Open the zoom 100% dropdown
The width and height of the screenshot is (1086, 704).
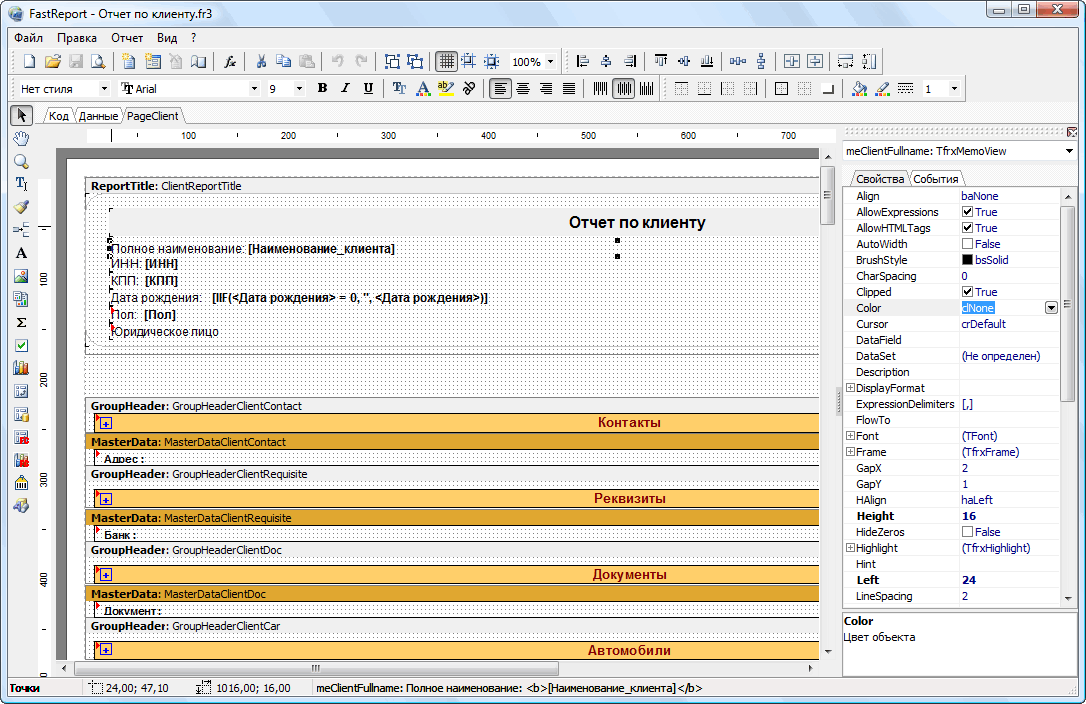pos(551,62)
